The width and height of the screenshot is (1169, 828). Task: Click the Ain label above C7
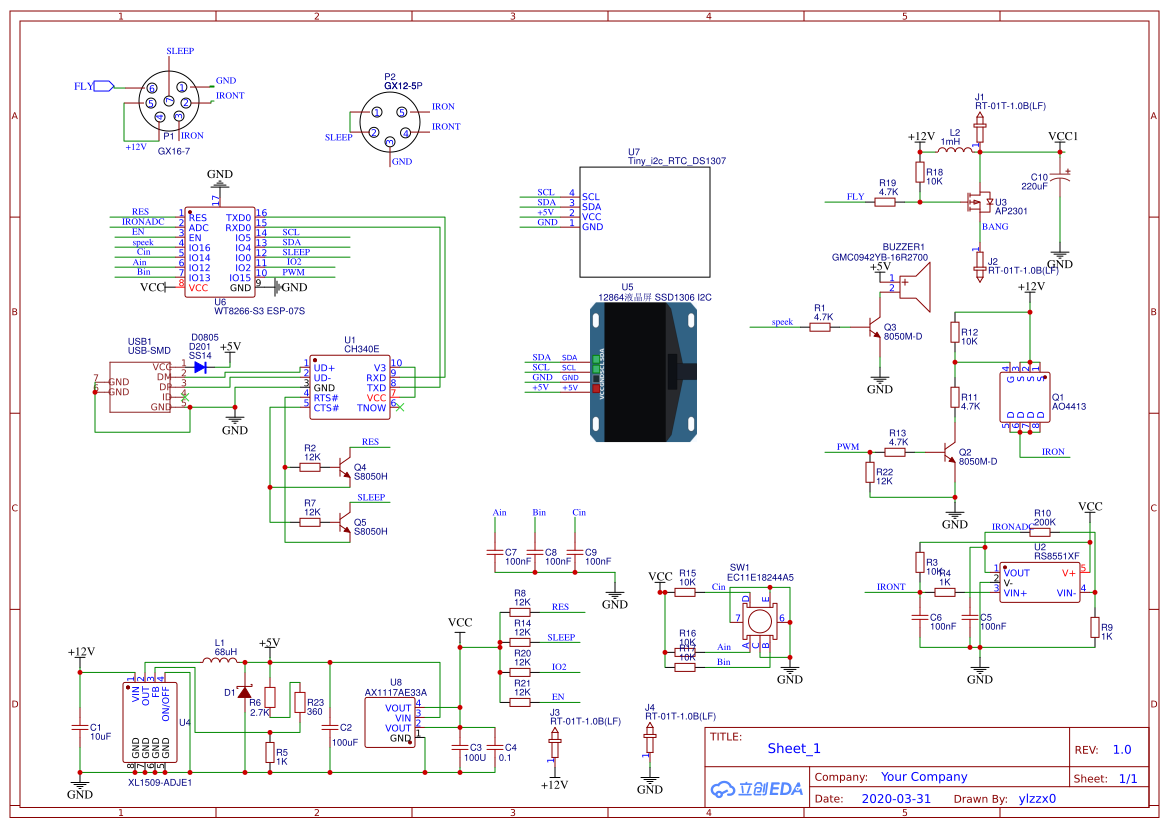pyautogui.click(x=500, y=513)
